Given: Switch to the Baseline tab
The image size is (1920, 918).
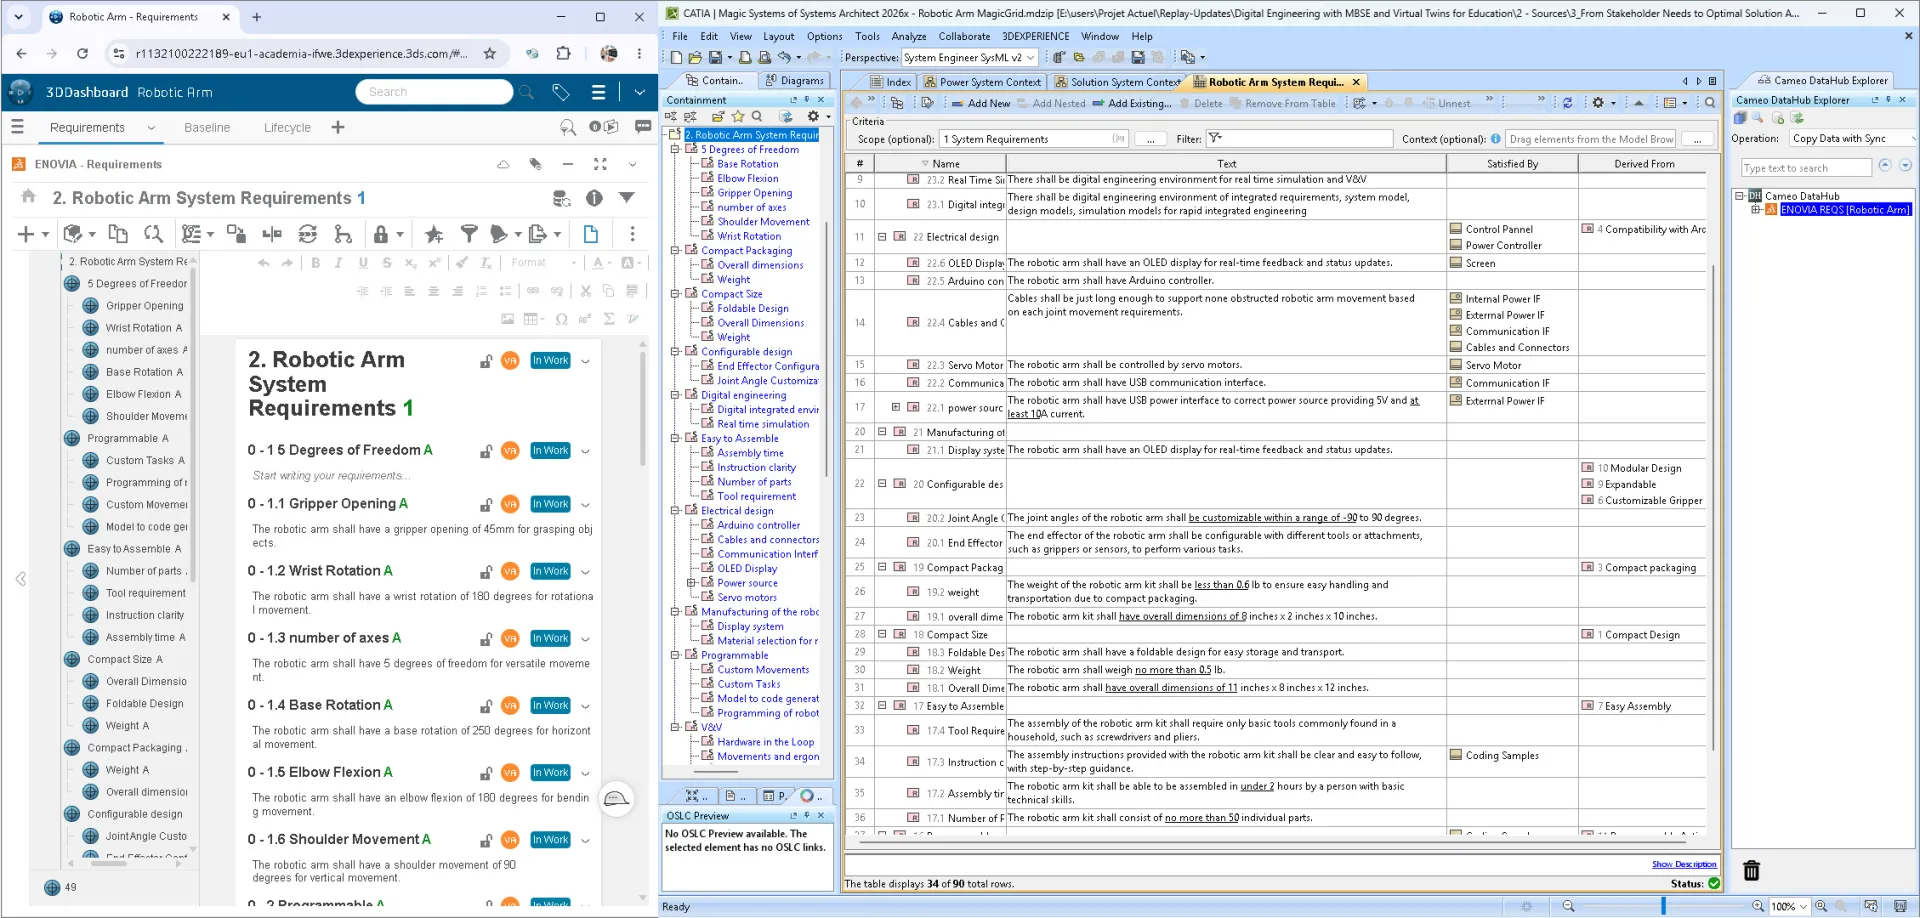Looking at the screenshot, I should click(207, 127).
